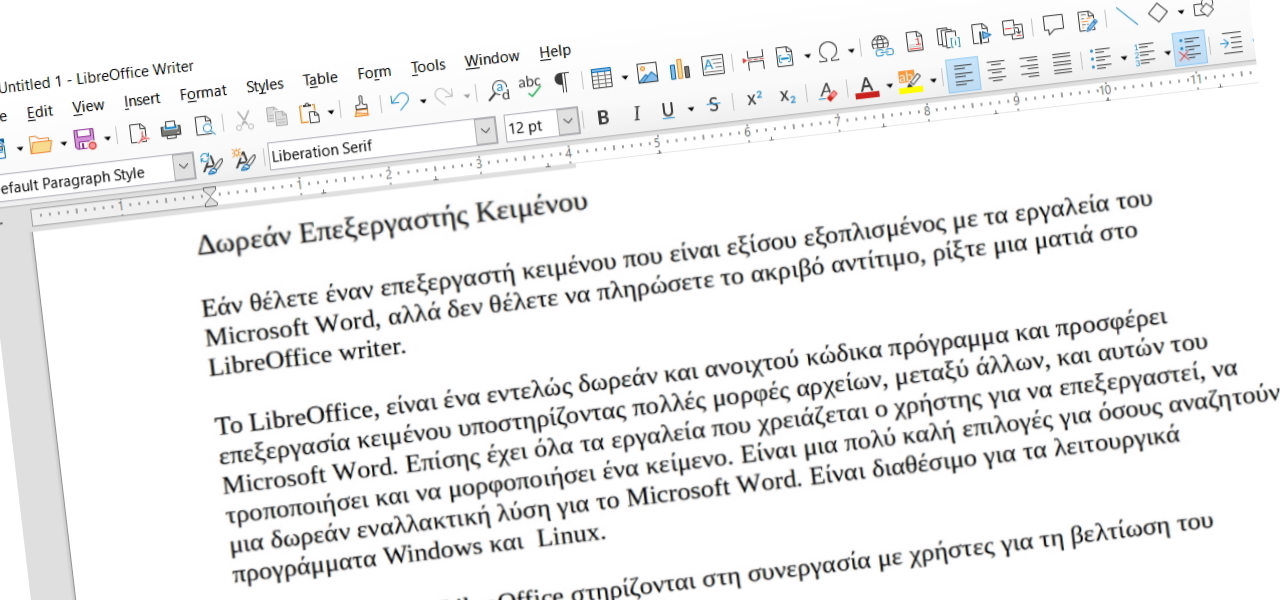
Task: Toggle Subscript x₂
Action: (788, 96)
